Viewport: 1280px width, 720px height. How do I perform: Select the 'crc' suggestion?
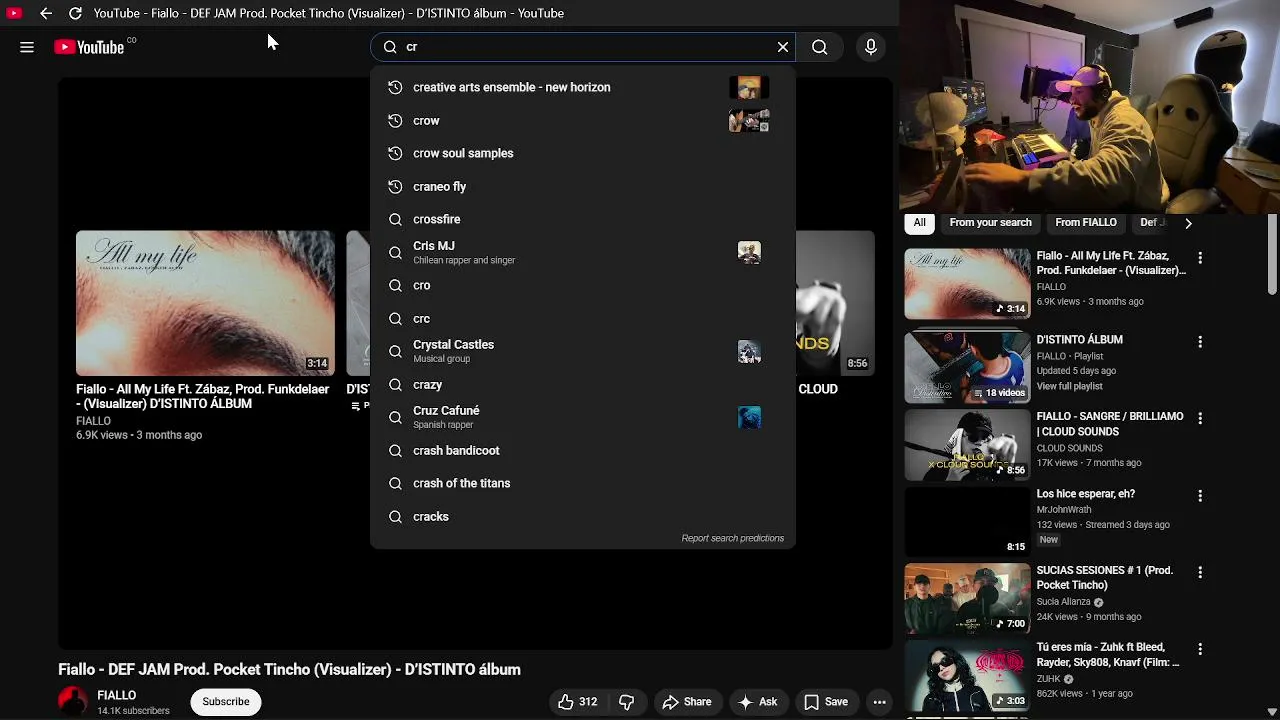[583, 318]
